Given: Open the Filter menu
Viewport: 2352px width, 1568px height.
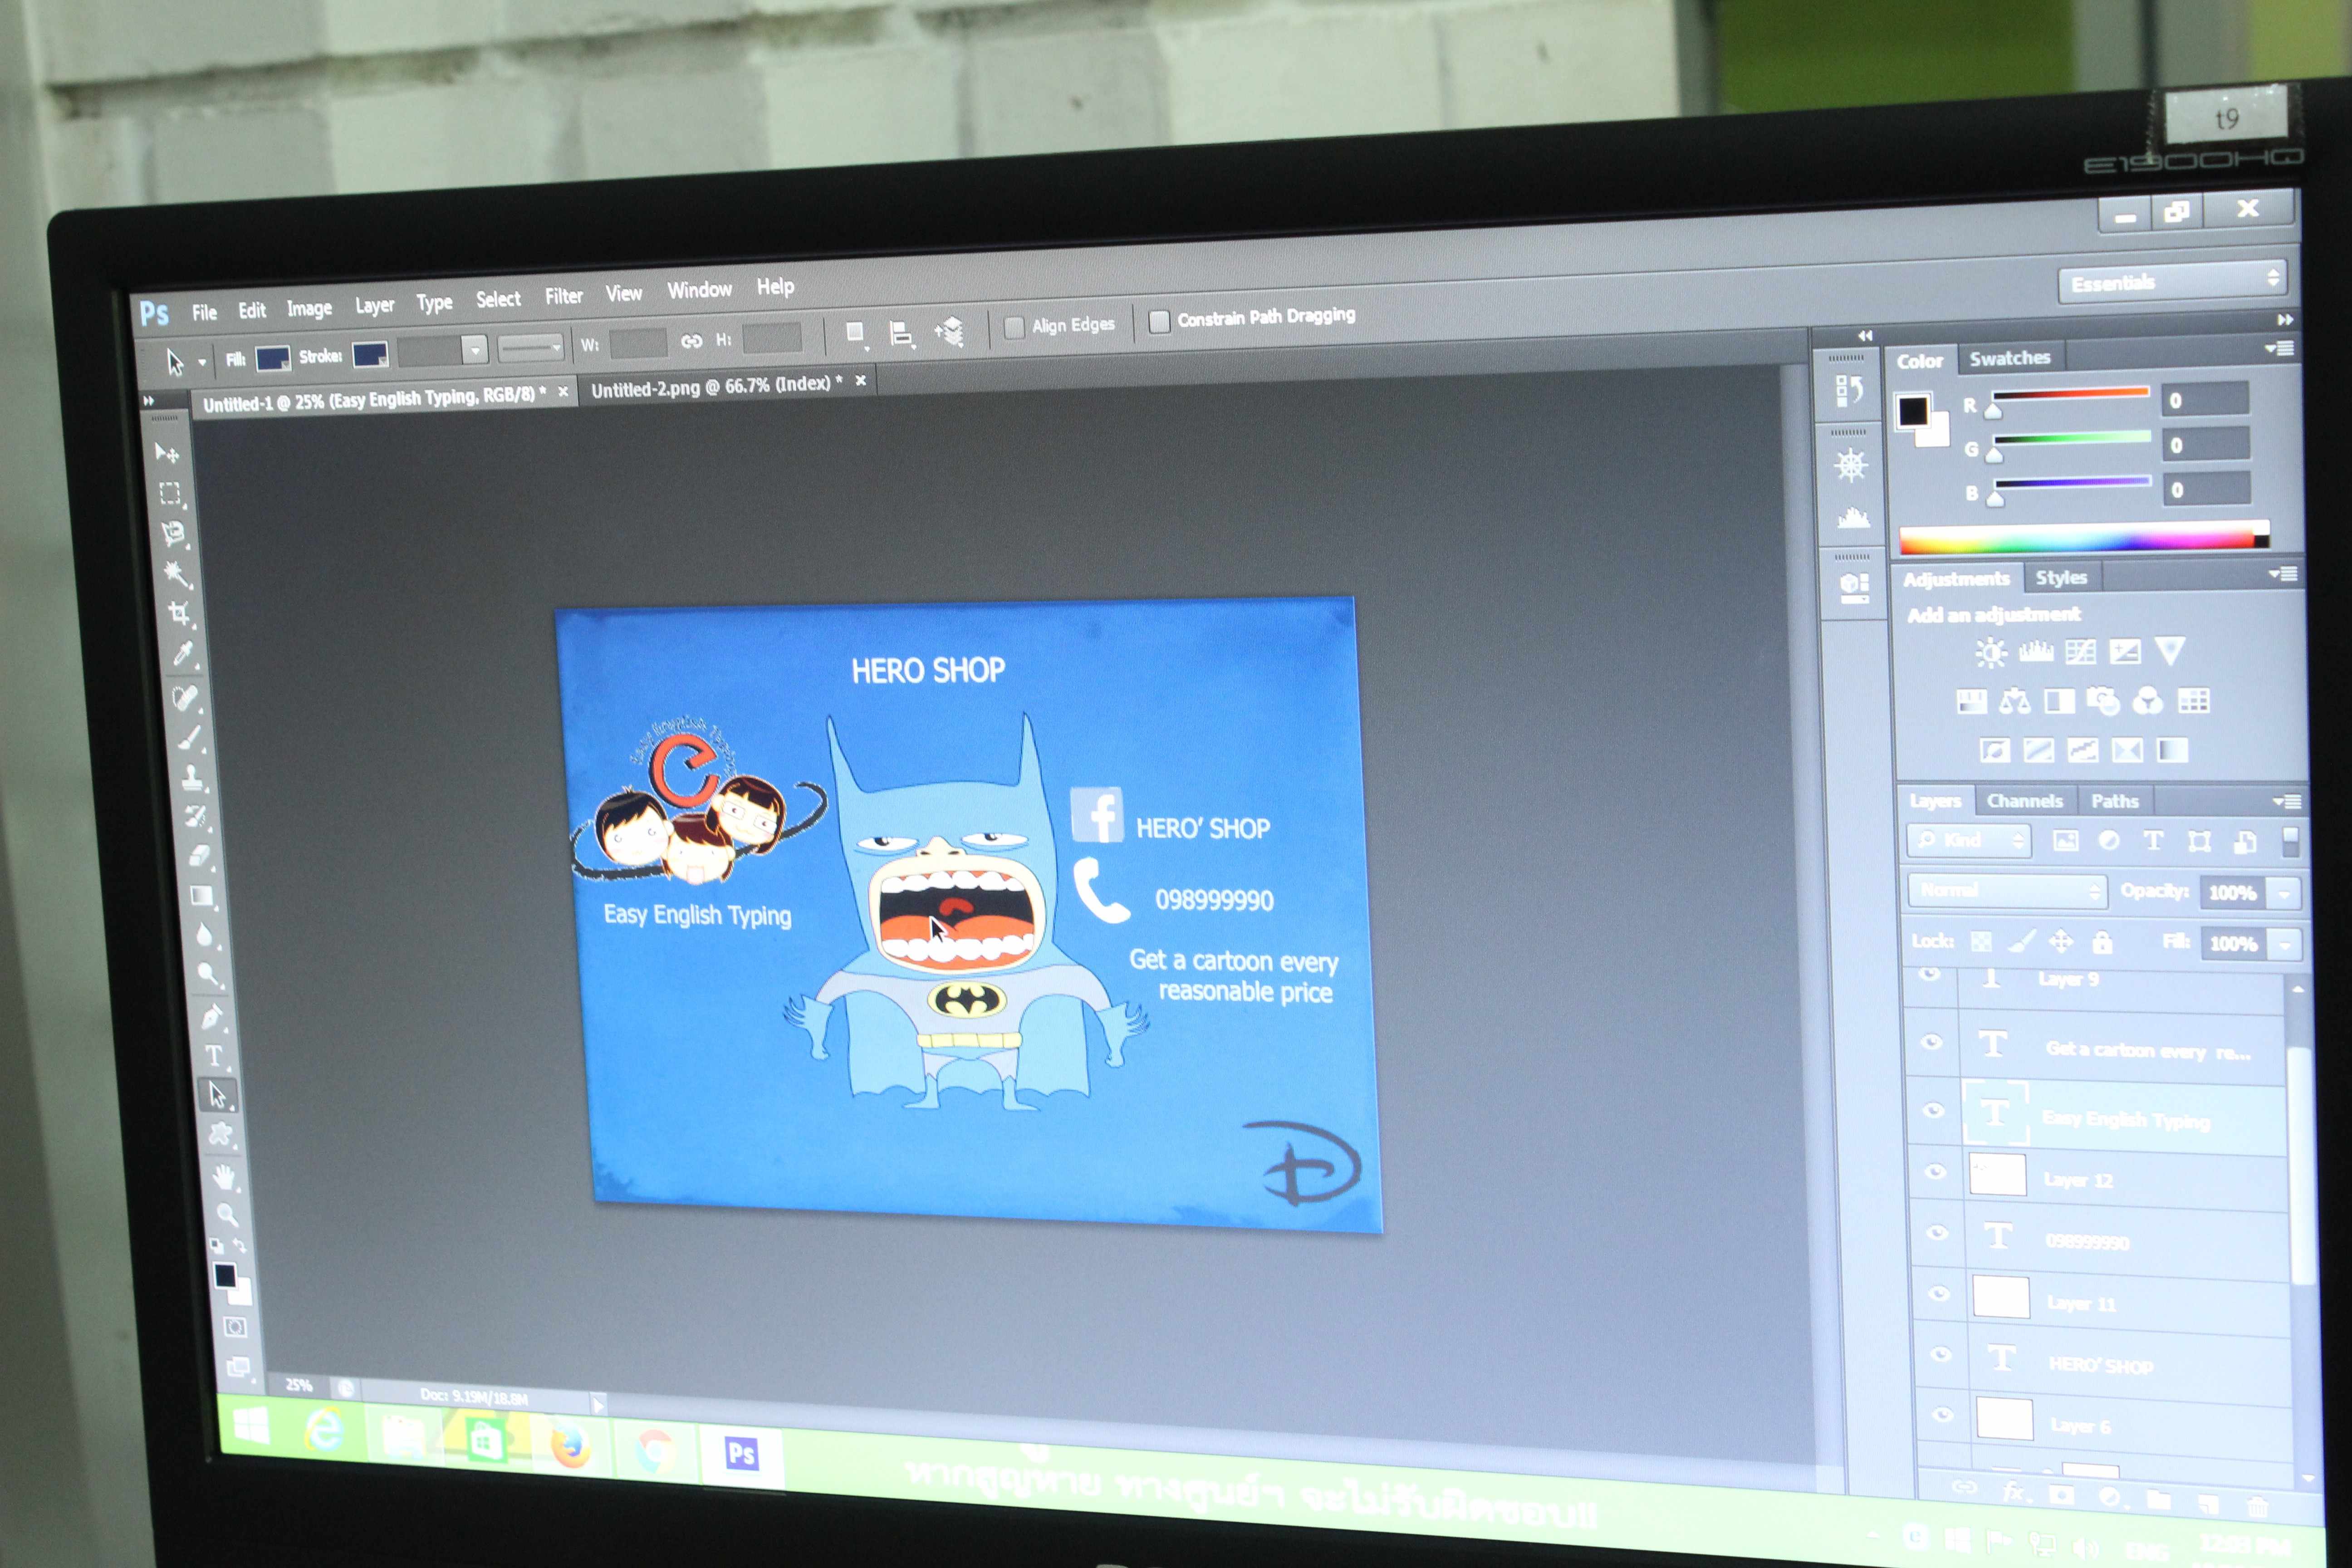Looking at the screenshot, I should point(563,296).
